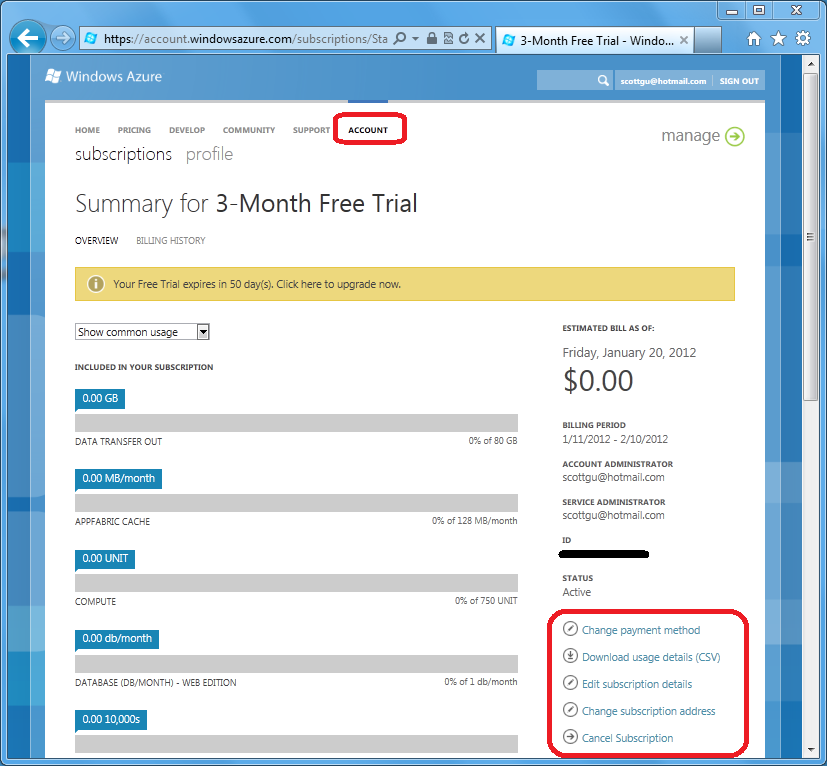Click Change subscription address link
Screen dimensions: 827x766
click(x=648, y=711)
